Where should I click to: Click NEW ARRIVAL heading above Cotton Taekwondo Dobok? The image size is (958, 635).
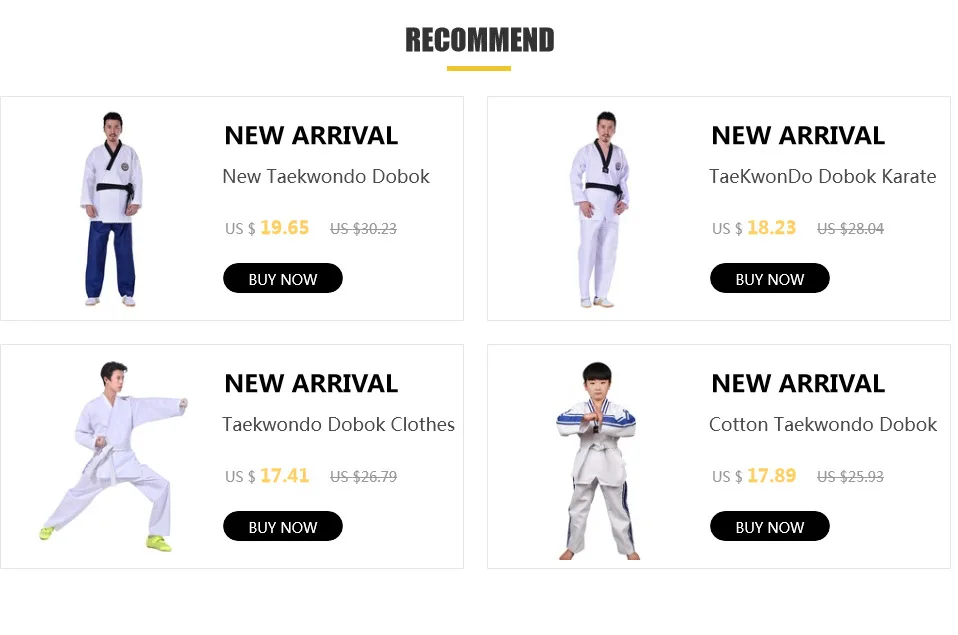click(798, 383)
